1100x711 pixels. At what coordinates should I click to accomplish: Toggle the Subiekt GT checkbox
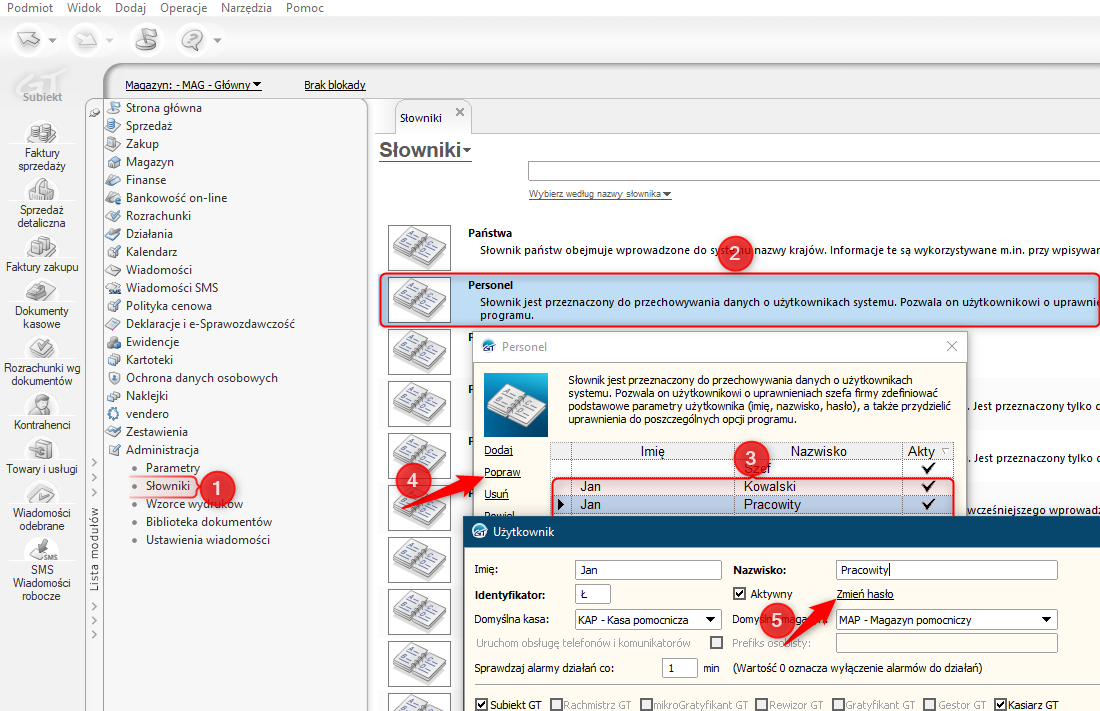tap(481, 704)
